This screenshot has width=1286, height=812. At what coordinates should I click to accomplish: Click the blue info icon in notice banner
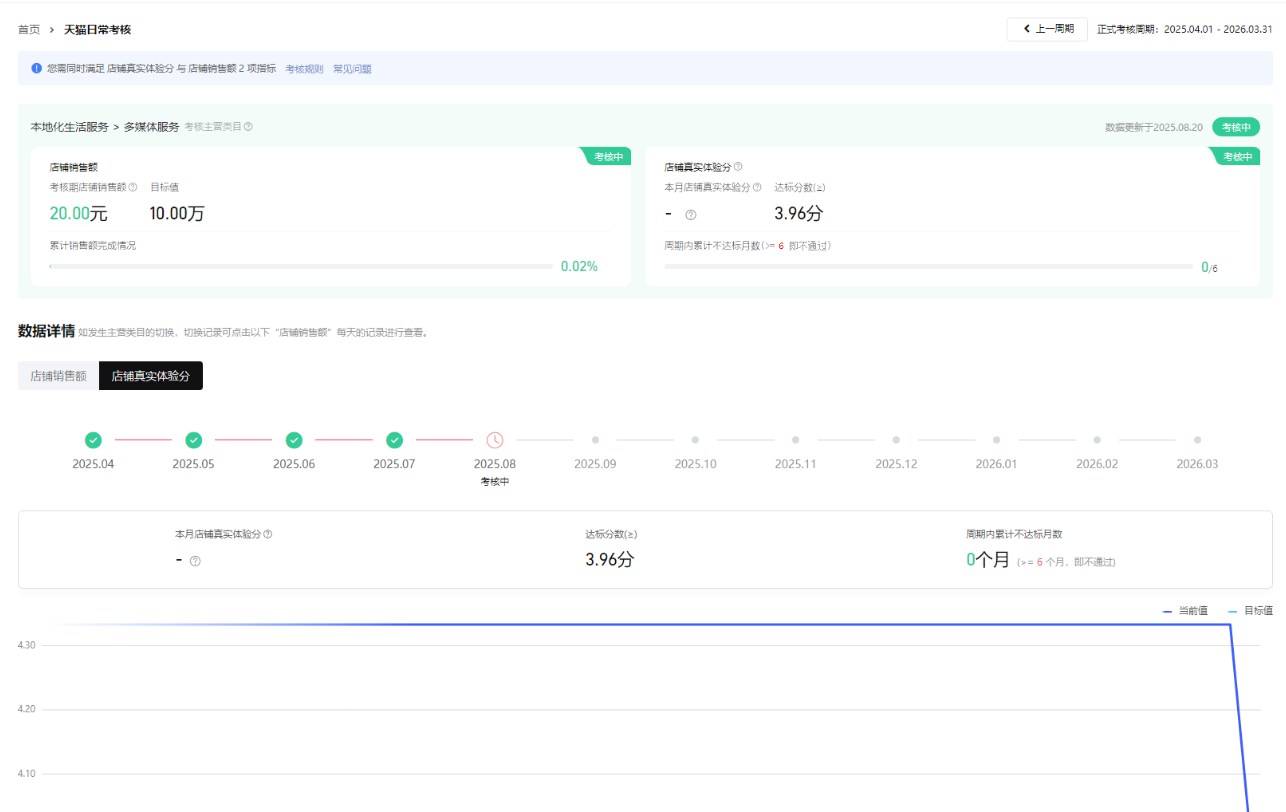(37, 69)
